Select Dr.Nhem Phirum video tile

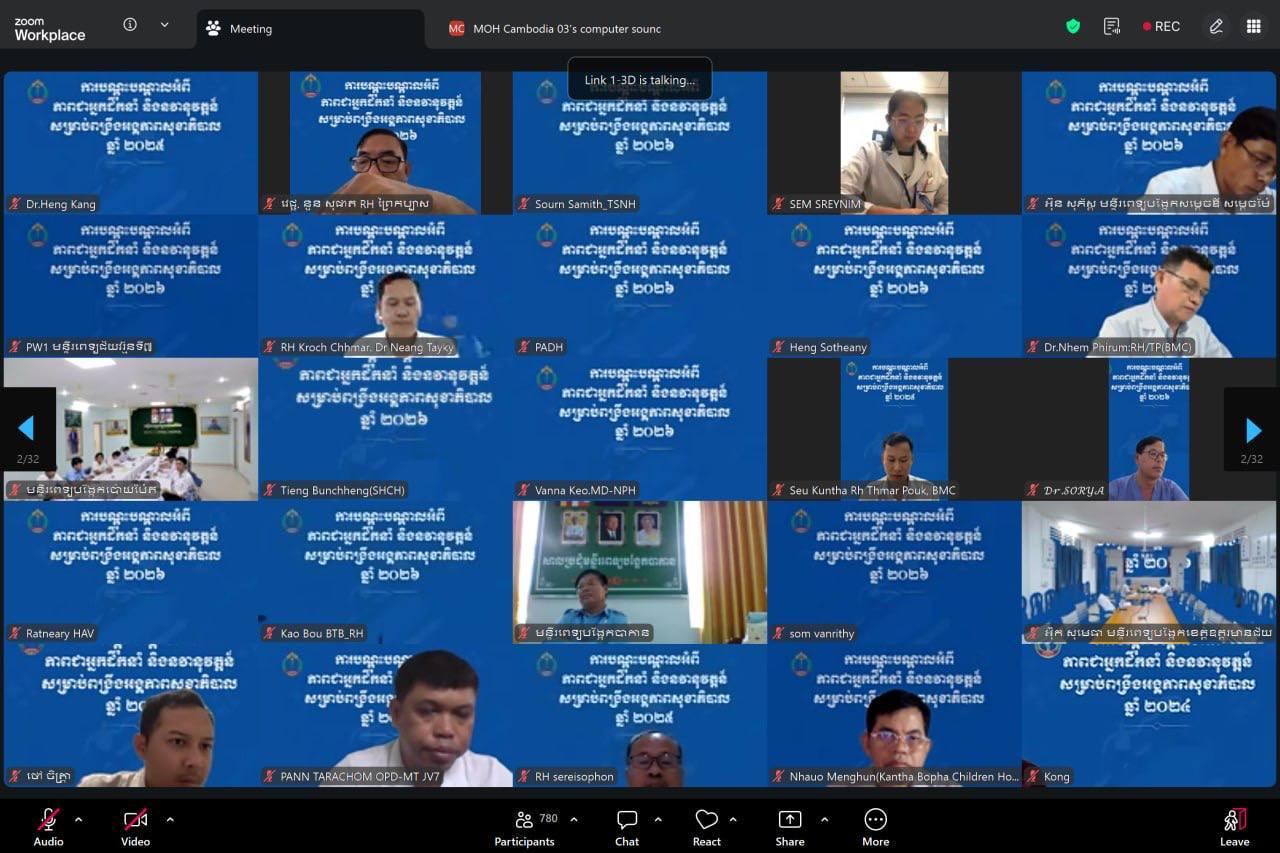1149,286
